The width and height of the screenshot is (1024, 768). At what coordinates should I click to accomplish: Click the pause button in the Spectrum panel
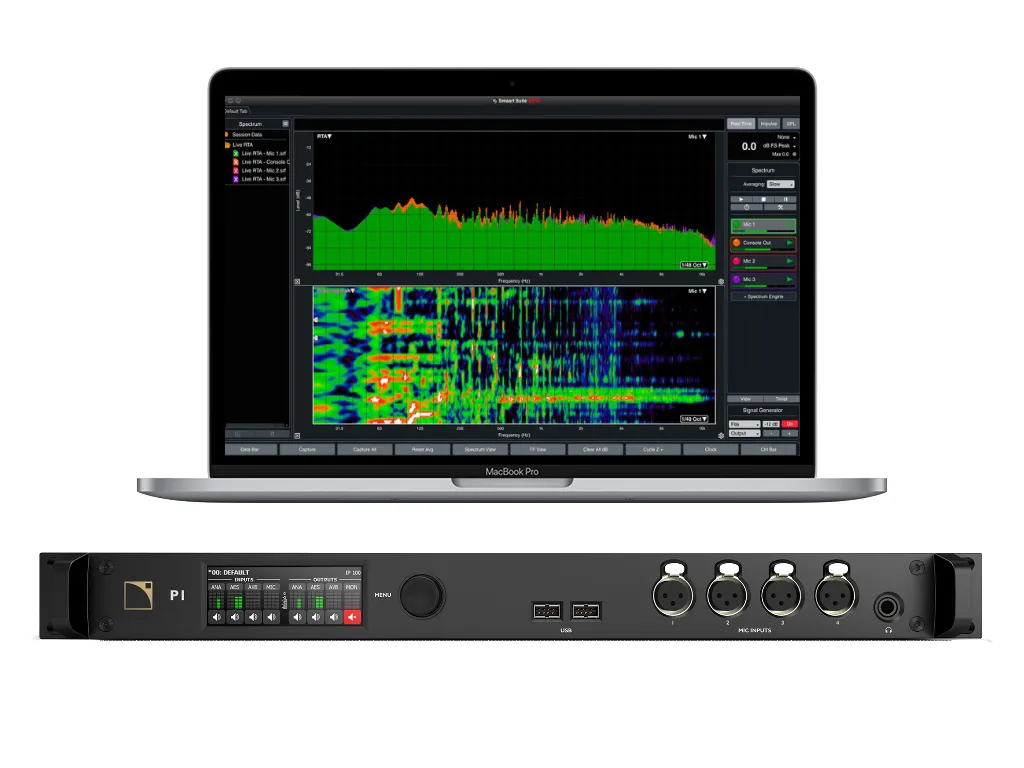(x=786, y=199)
